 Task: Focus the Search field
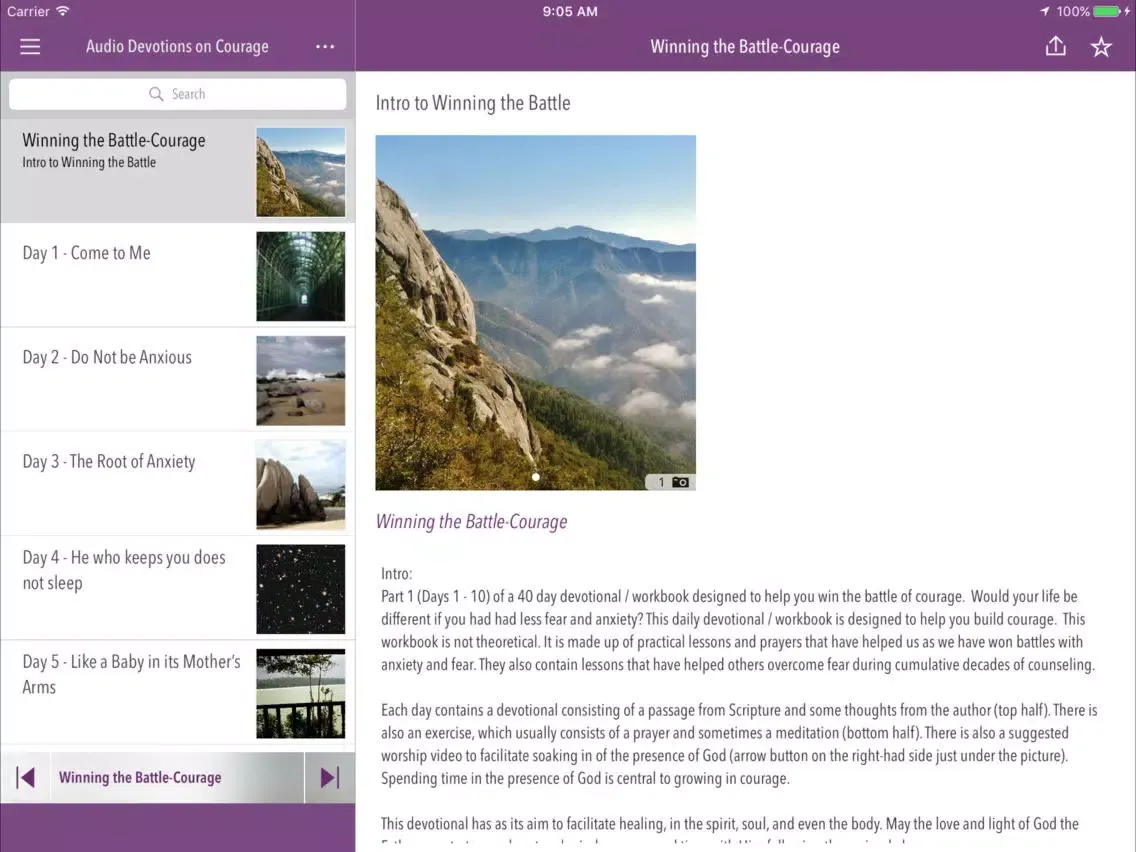tap(178, 94)
